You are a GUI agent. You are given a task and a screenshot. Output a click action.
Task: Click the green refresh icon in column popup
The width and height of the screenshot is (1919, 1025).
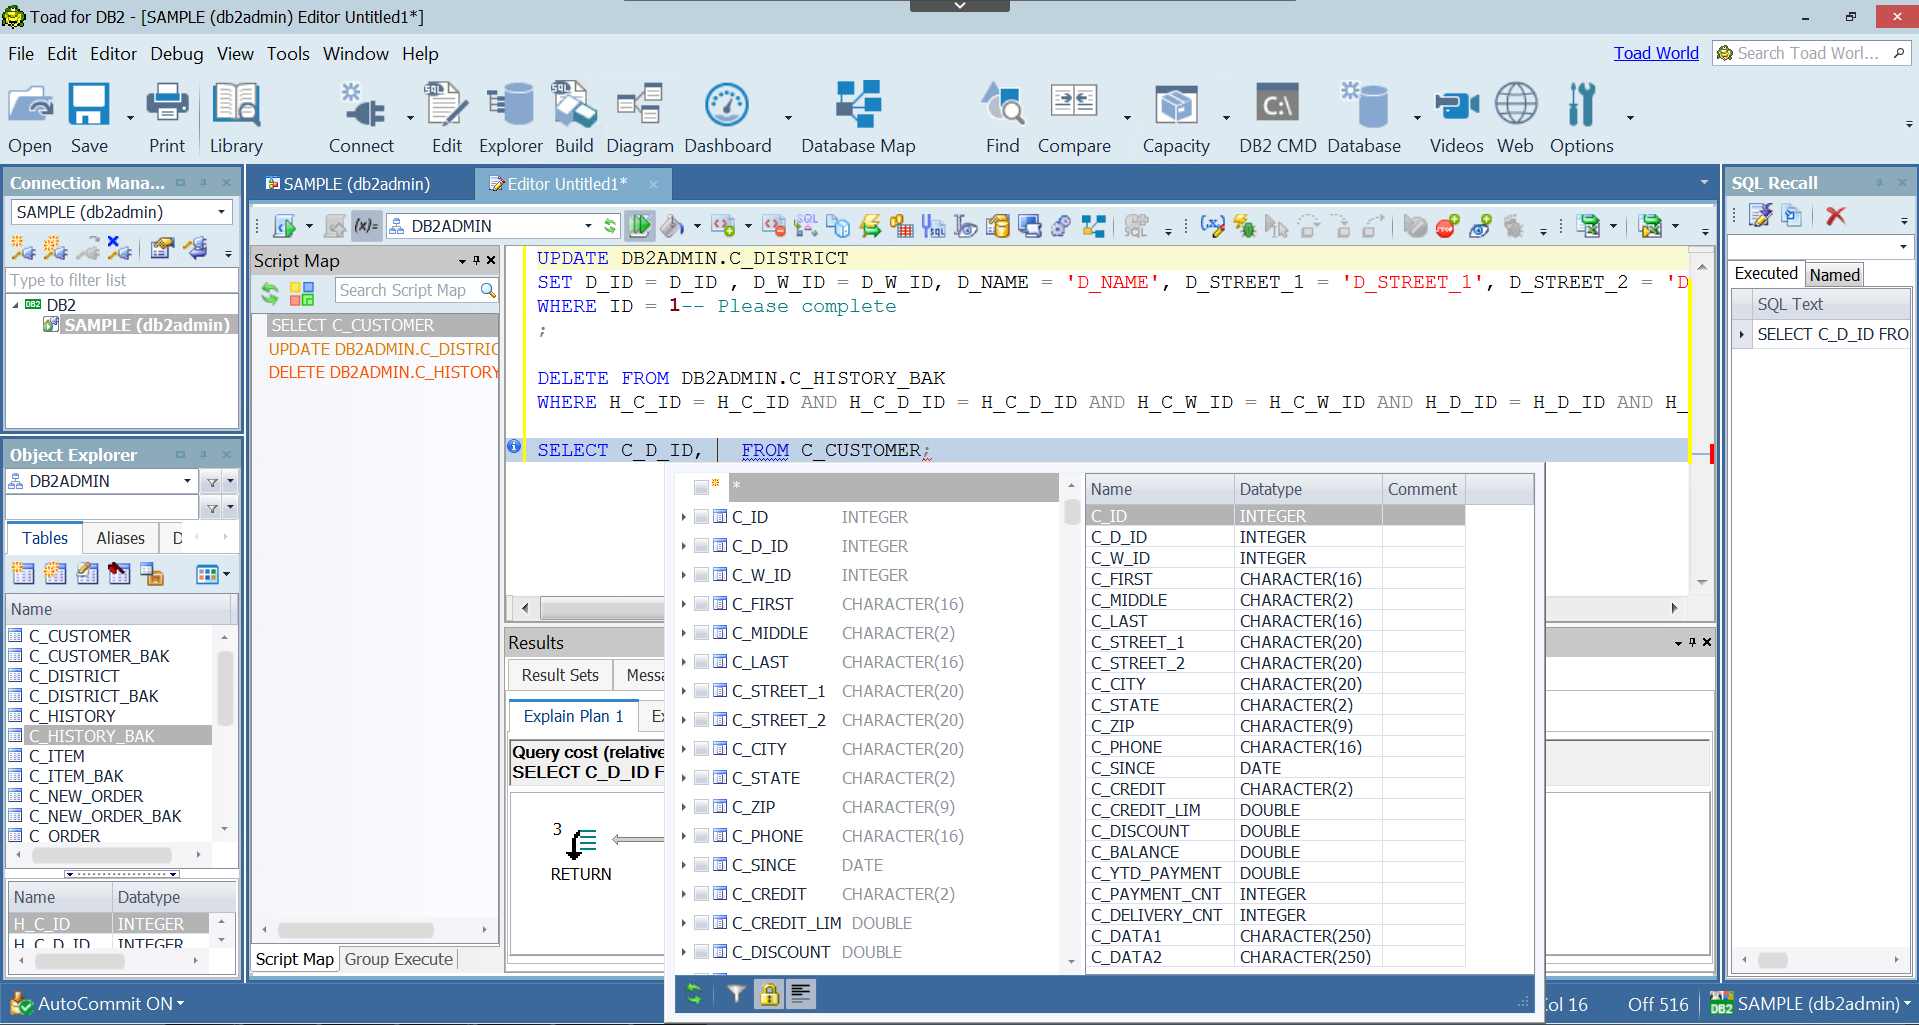tap(694, 994)
